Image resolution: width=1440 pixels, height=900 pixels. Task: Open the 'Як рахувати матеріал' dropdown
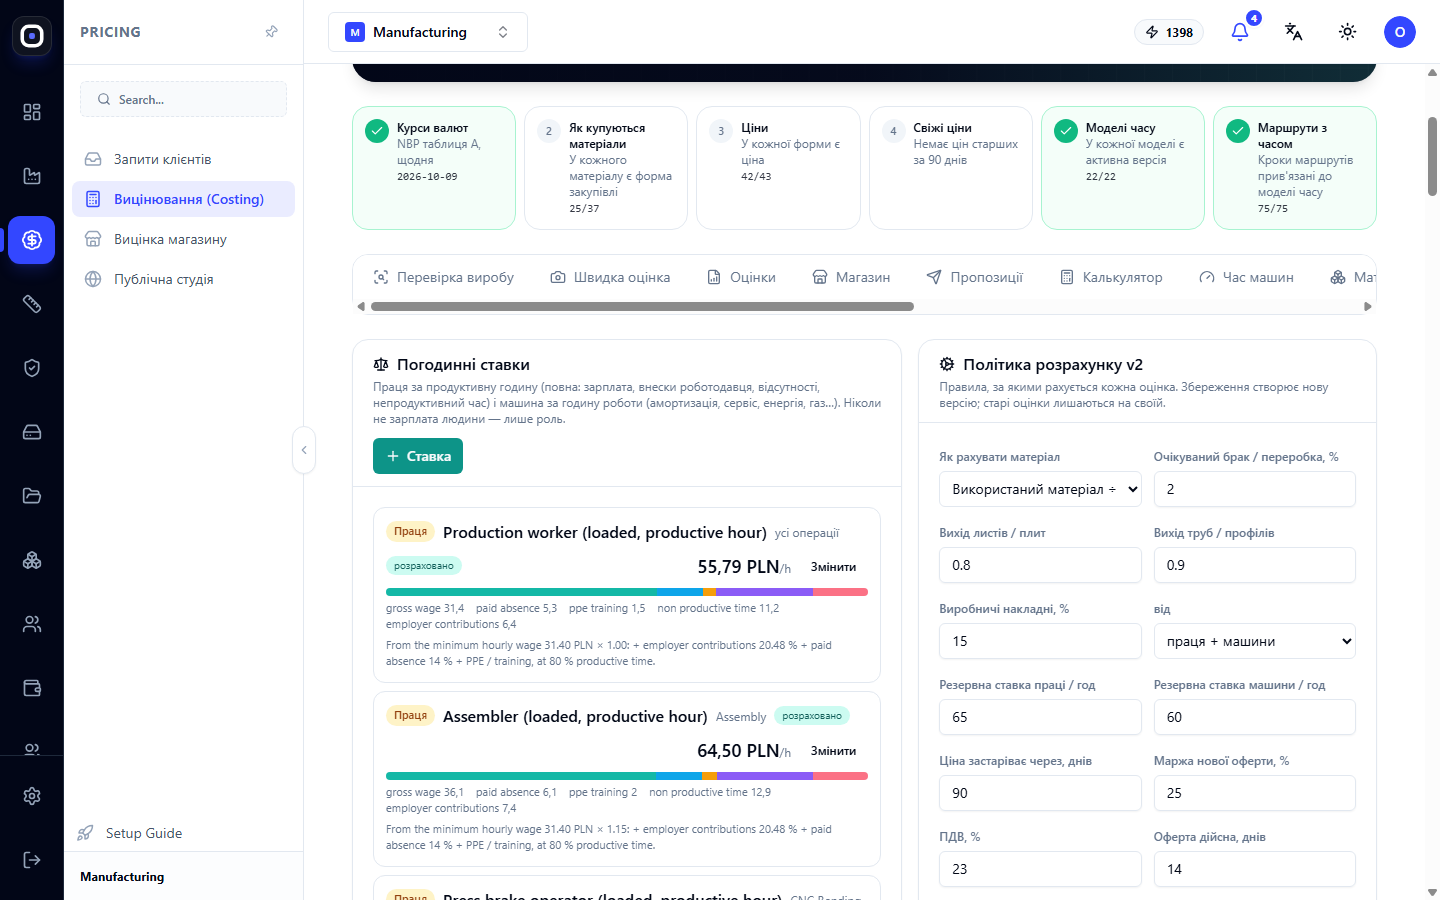(1040, 489)
